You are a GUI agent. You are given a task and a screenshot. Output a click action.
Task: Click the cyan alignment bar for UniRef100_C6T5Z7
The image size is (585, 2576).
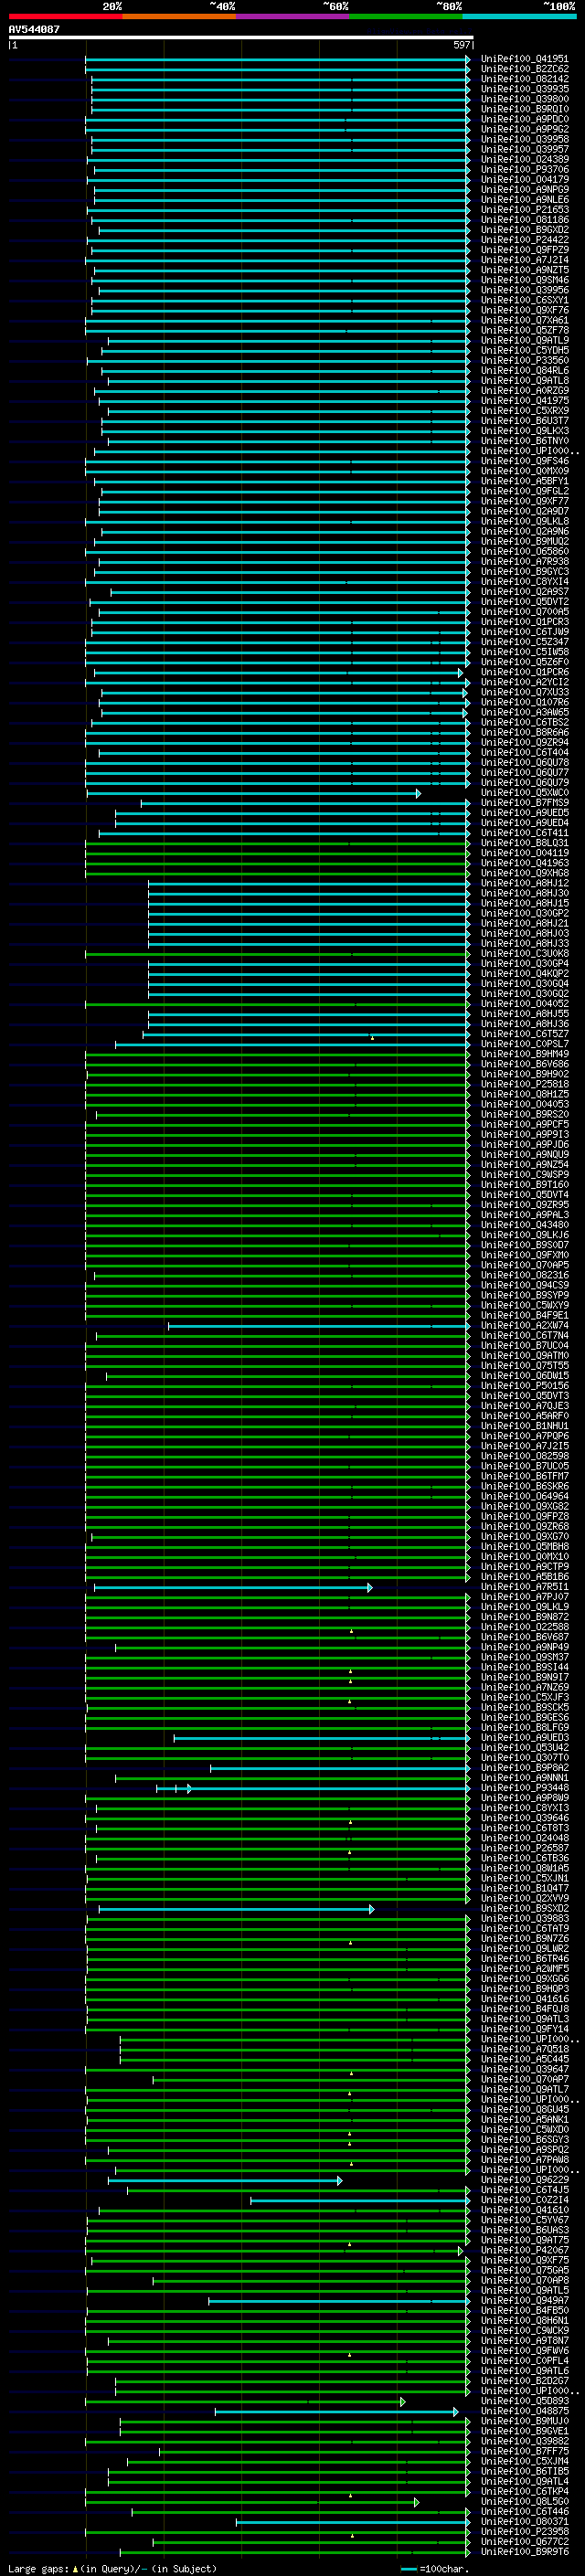point(306,1034)
